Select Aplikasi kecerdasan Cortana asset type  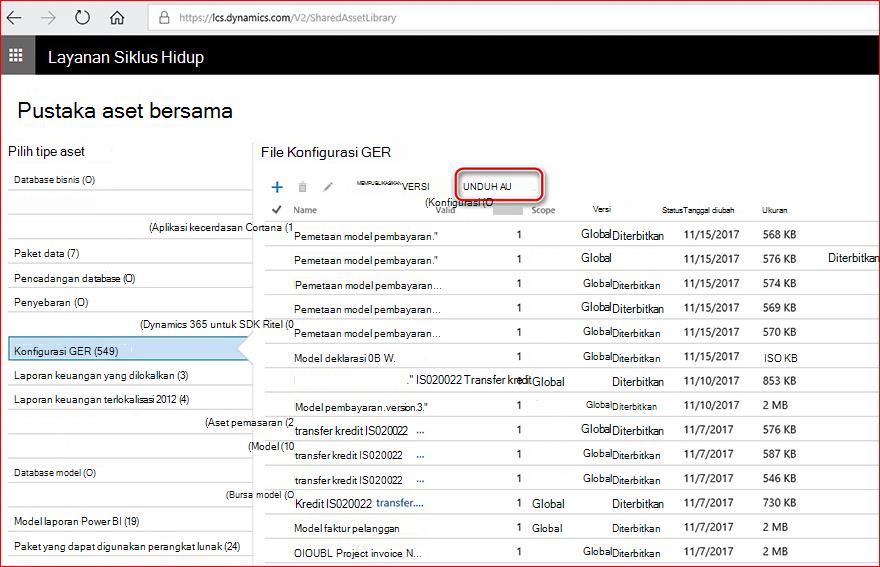click(x=221, y=227)
